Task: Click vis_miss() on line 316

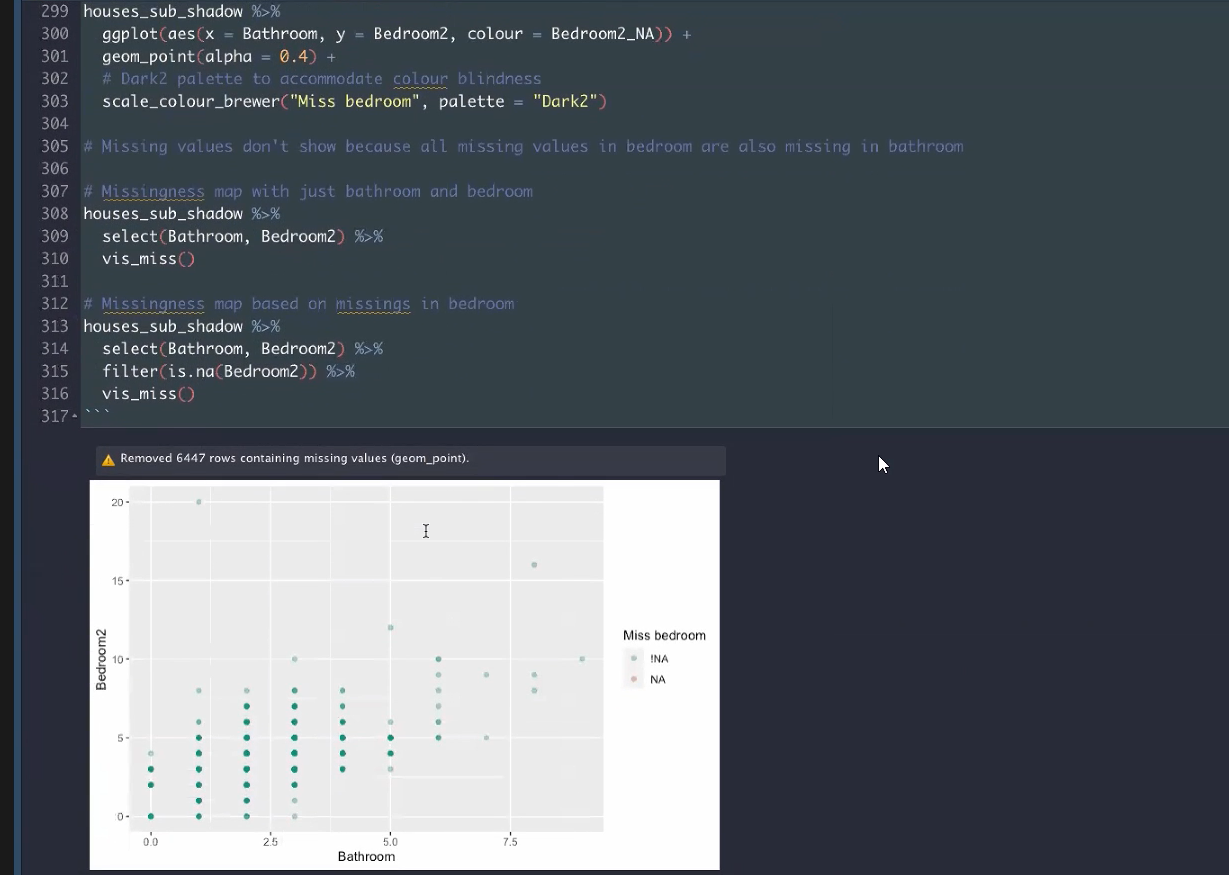Action: [x=148, y=394]
